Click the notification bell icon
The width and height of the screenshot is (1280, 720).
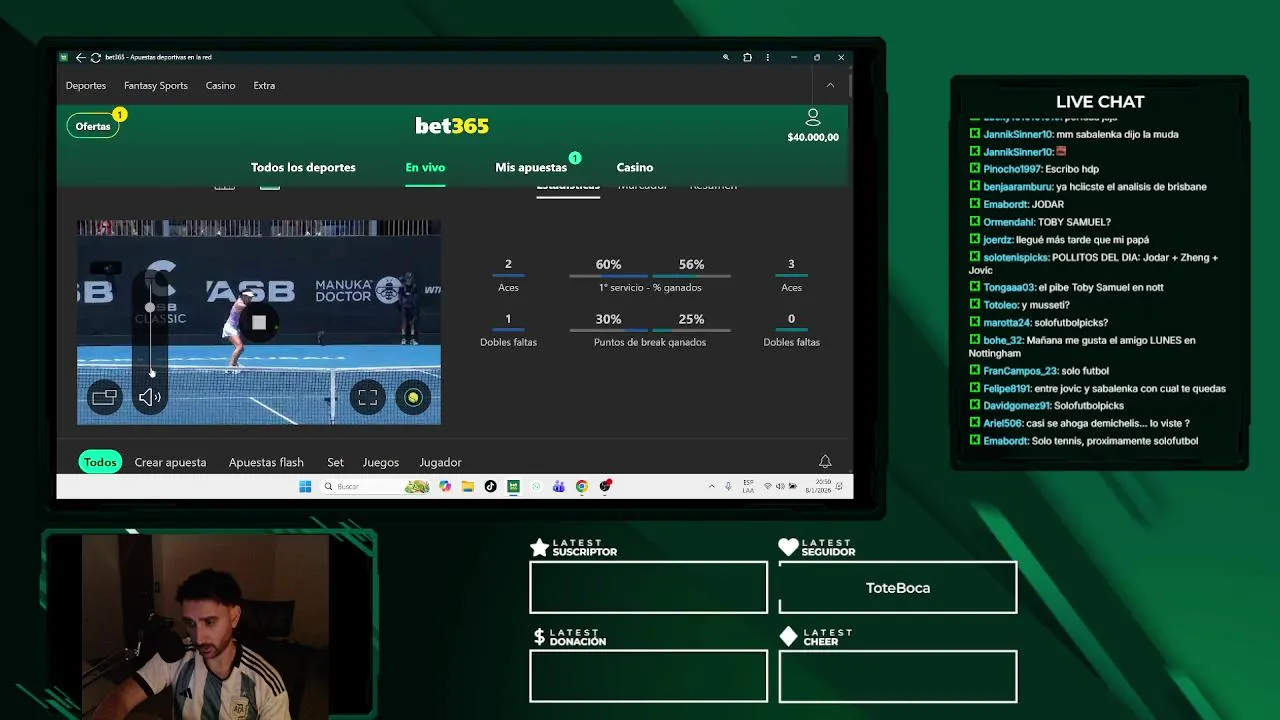[x=825, y=461]
